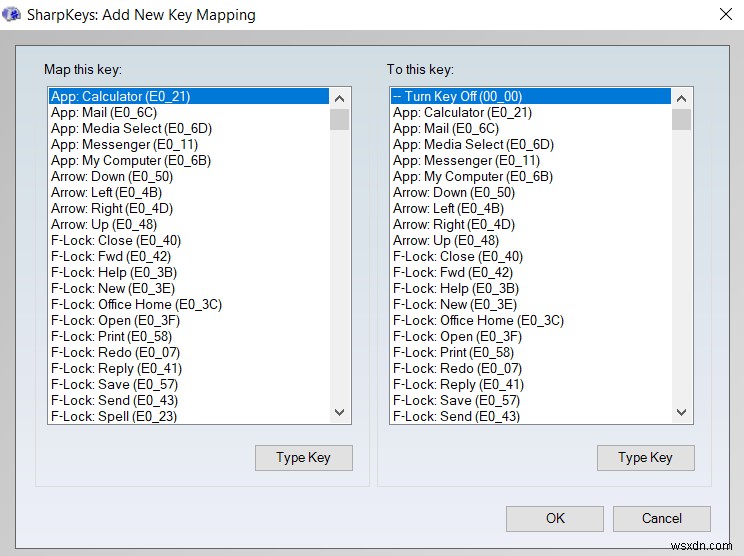This screenshot has width=744, height=556.
Task: Select Arrow: Right in To this key list
Action: (531, 224)
